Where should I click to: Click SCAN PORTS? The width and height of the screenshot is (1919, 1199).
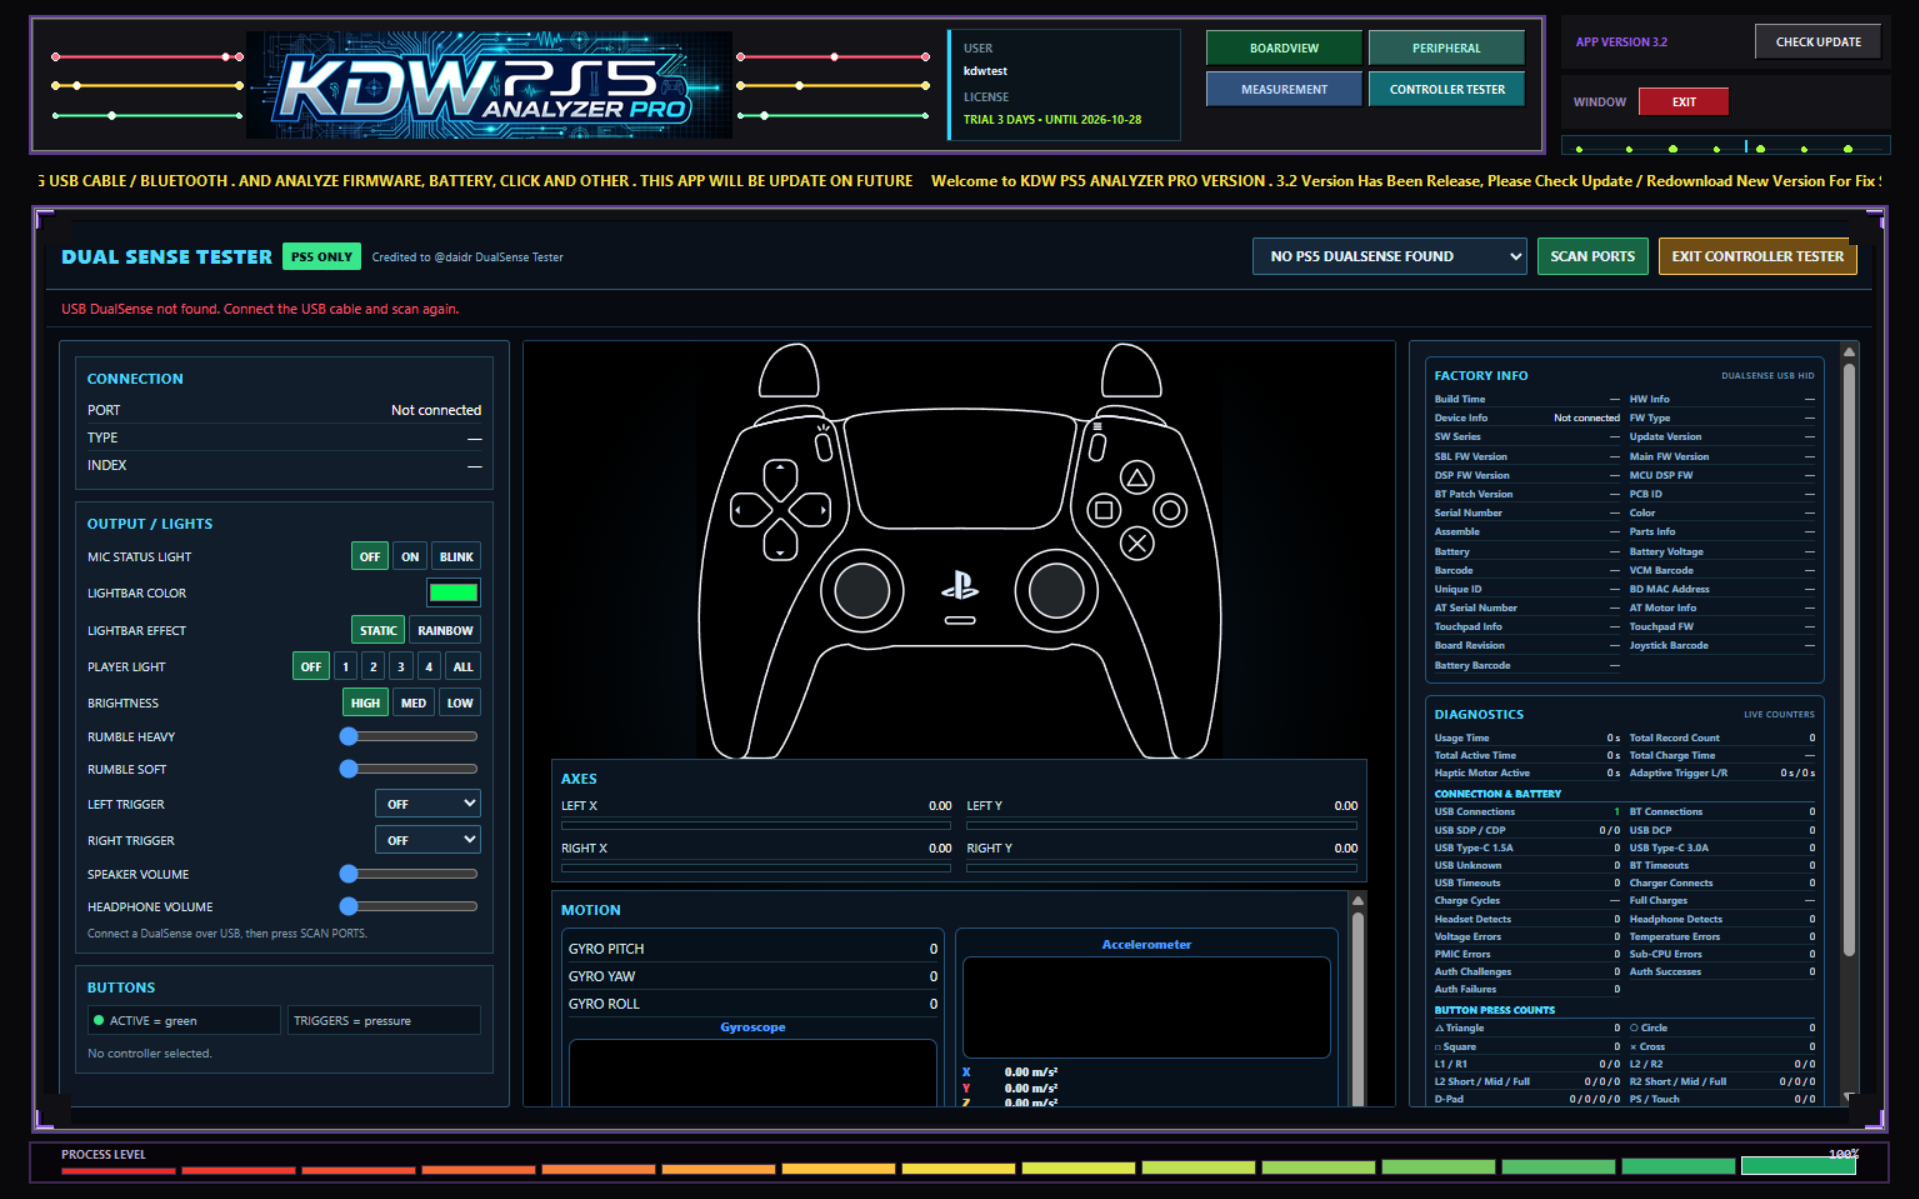pyautogui.click(x=1592, y=257)
